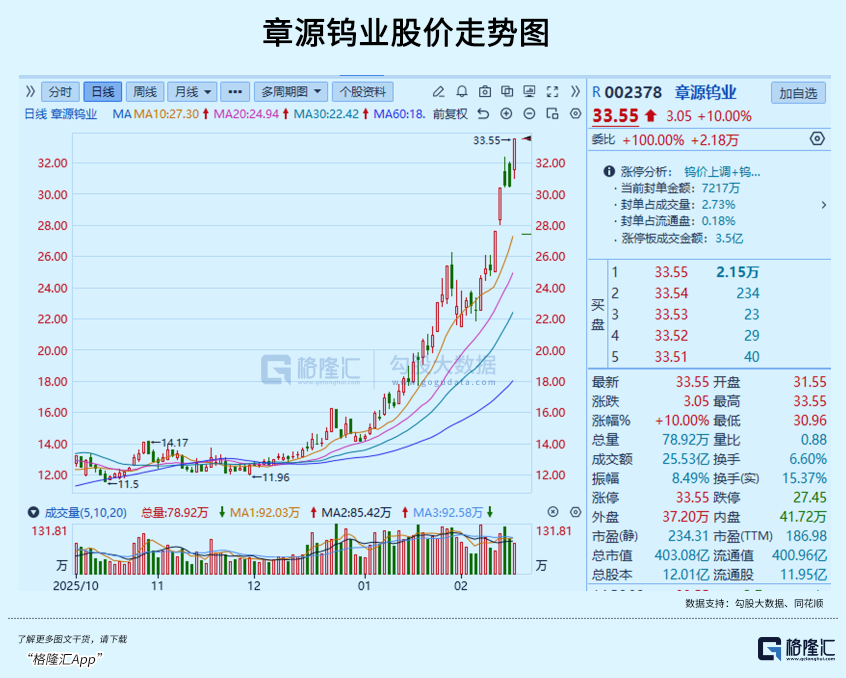Screen dimensions: 846x678
Task: Zoom in on the K-line chart
Action: pos(506,113)
